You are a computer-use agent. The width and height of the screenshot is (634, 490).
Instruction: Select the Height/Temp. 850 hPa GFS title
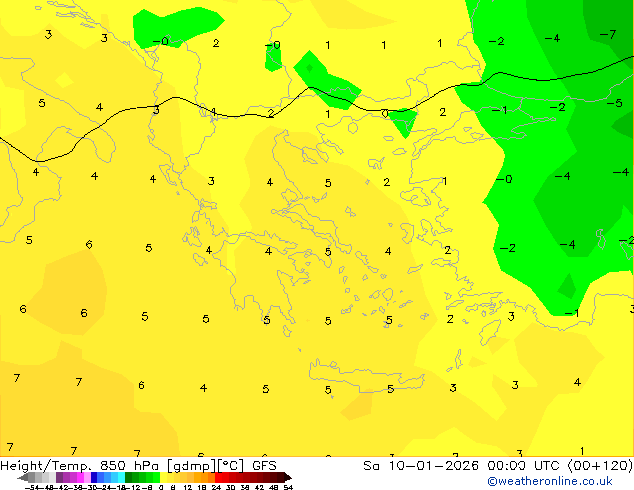point(138,466)
